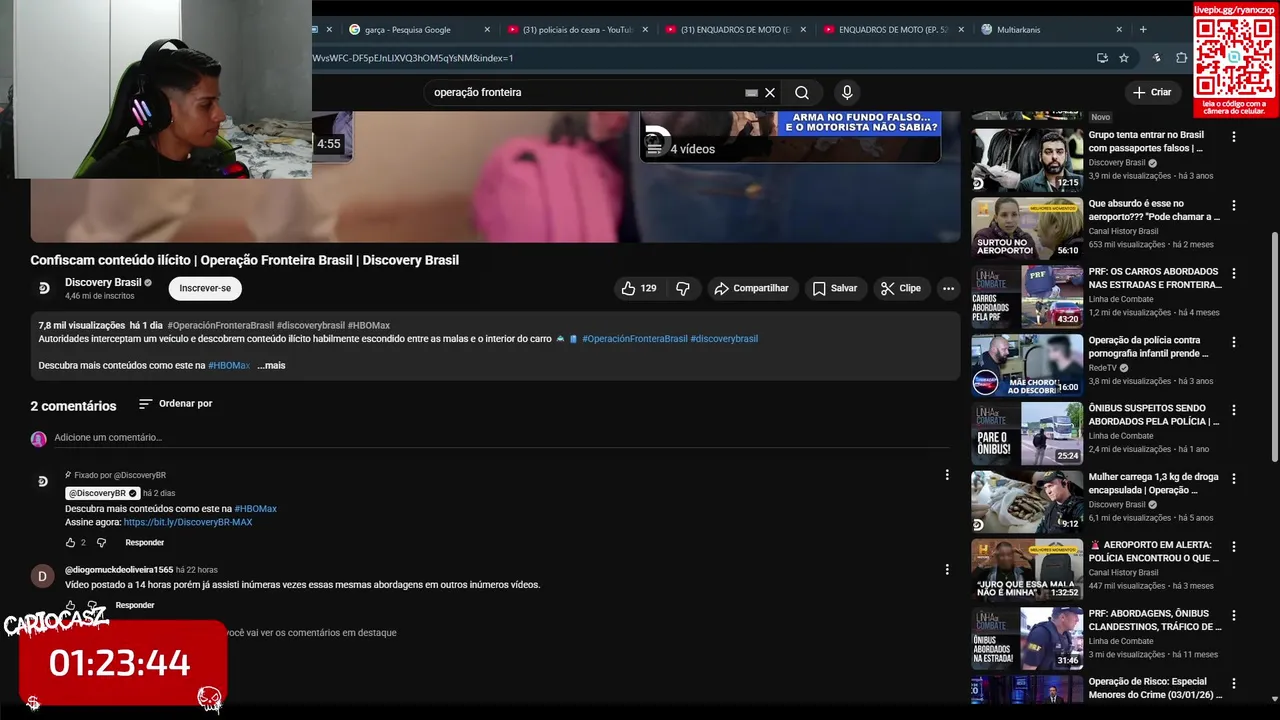The image size is (1280, 720).
Task: Open 'Que absurdo é esse' 56:10 thumbnail
Action: pos(1027,228)
